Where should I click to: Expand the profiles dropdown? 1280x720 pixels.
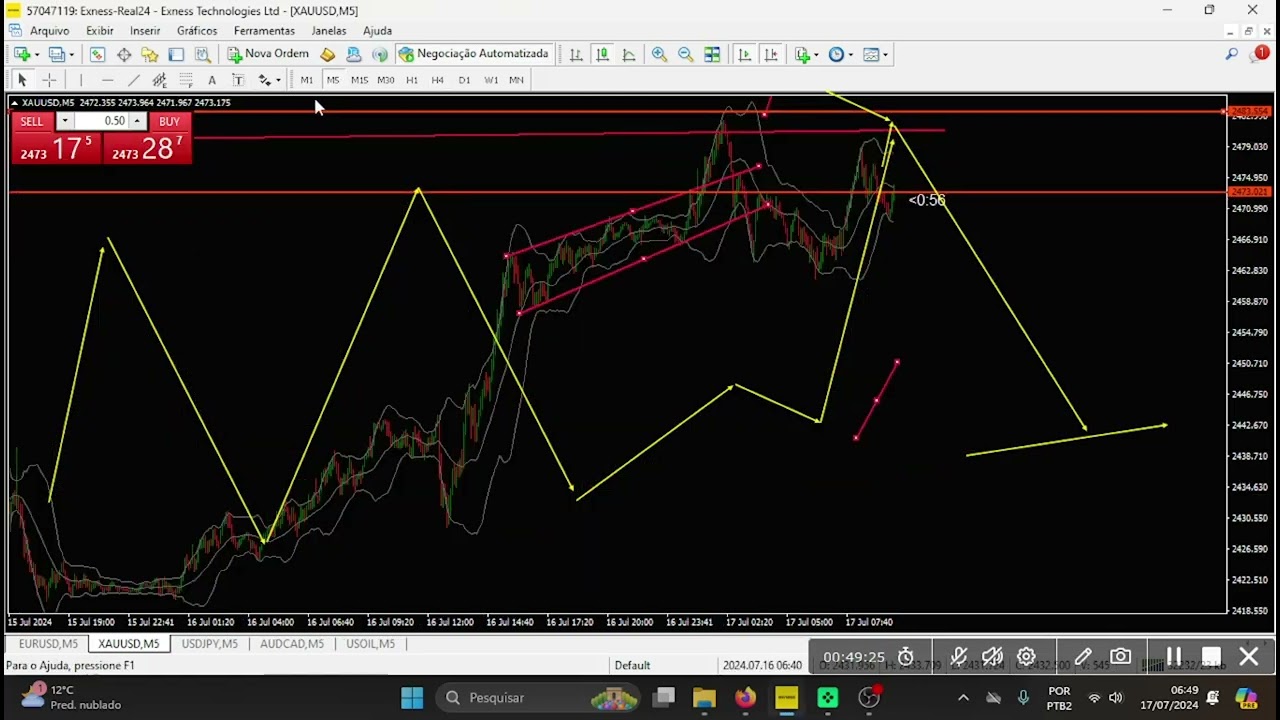pyautogui.click(x=71, y=55)
